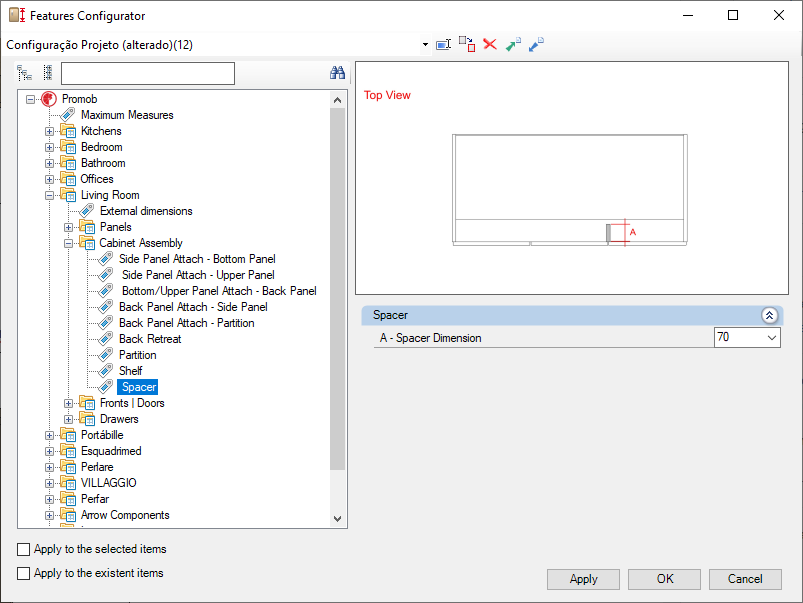Click in the tree search input field
The image size is (803, 603).
coord(147,73)
